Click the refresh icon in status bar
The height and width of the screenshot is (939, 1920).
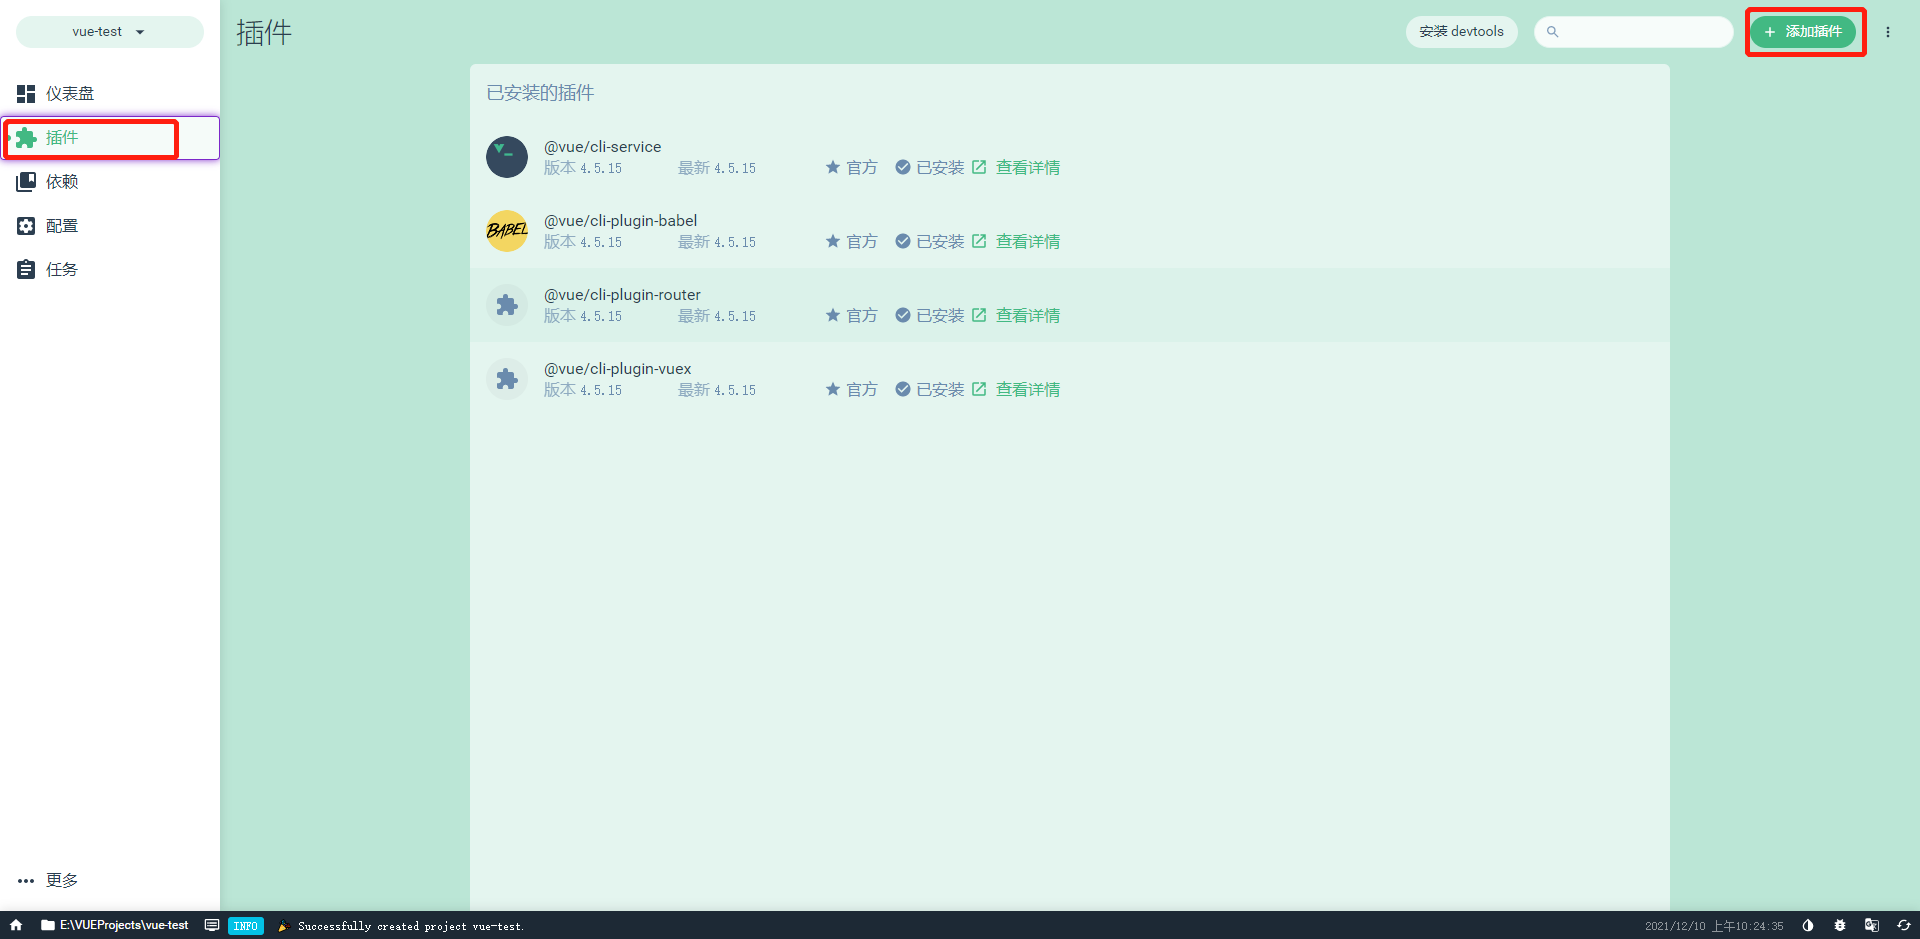pos(1904,925)
